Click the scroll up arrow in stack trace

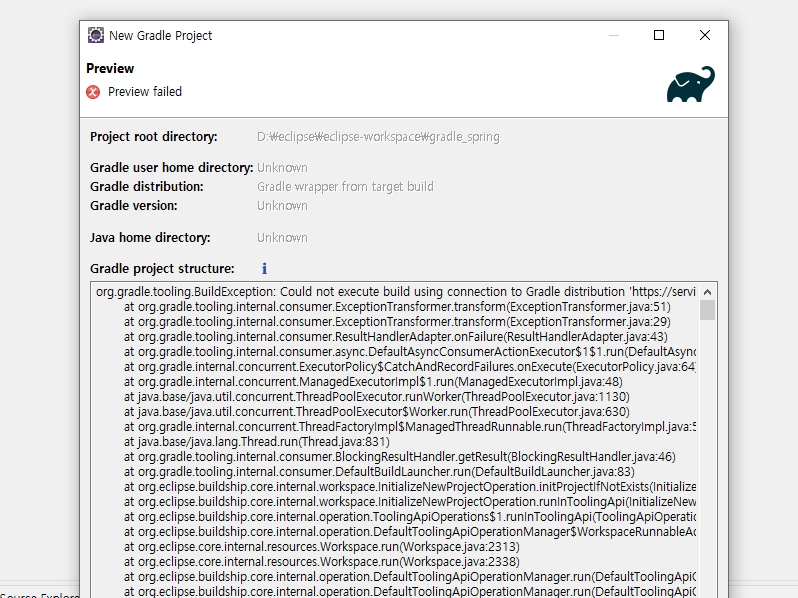click(707, 292)
